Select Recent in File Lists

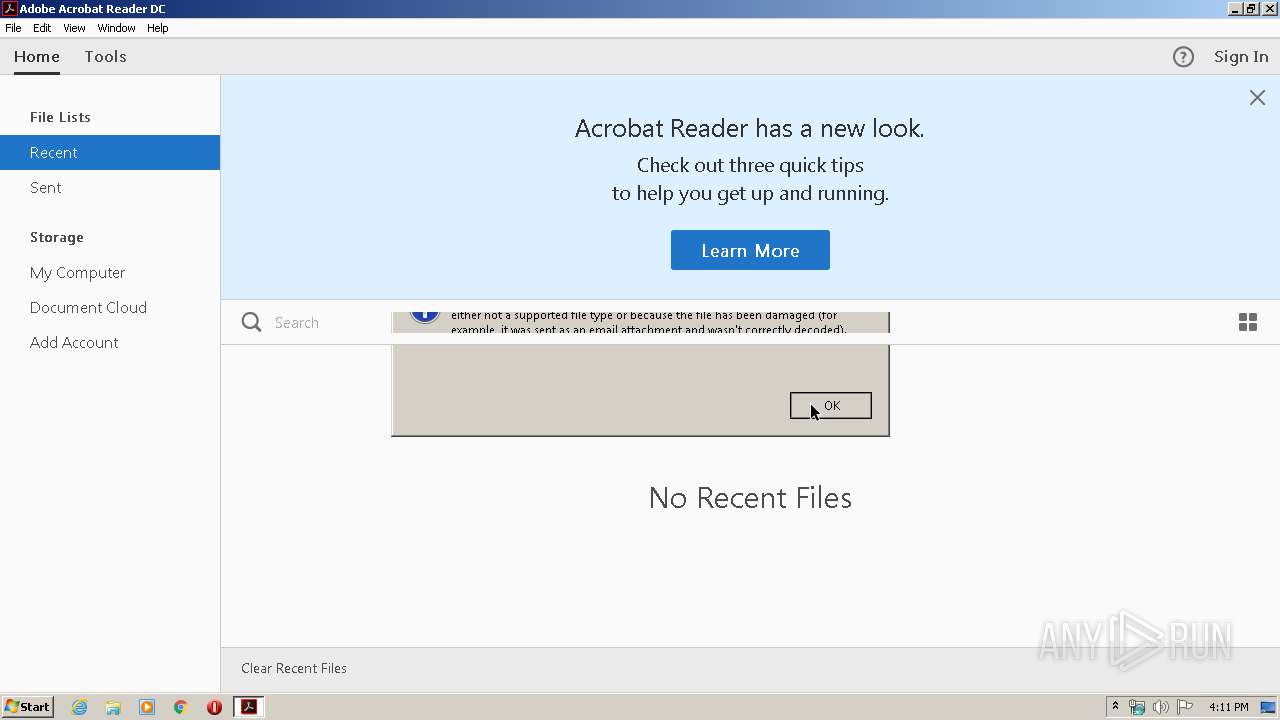point(110,153)
